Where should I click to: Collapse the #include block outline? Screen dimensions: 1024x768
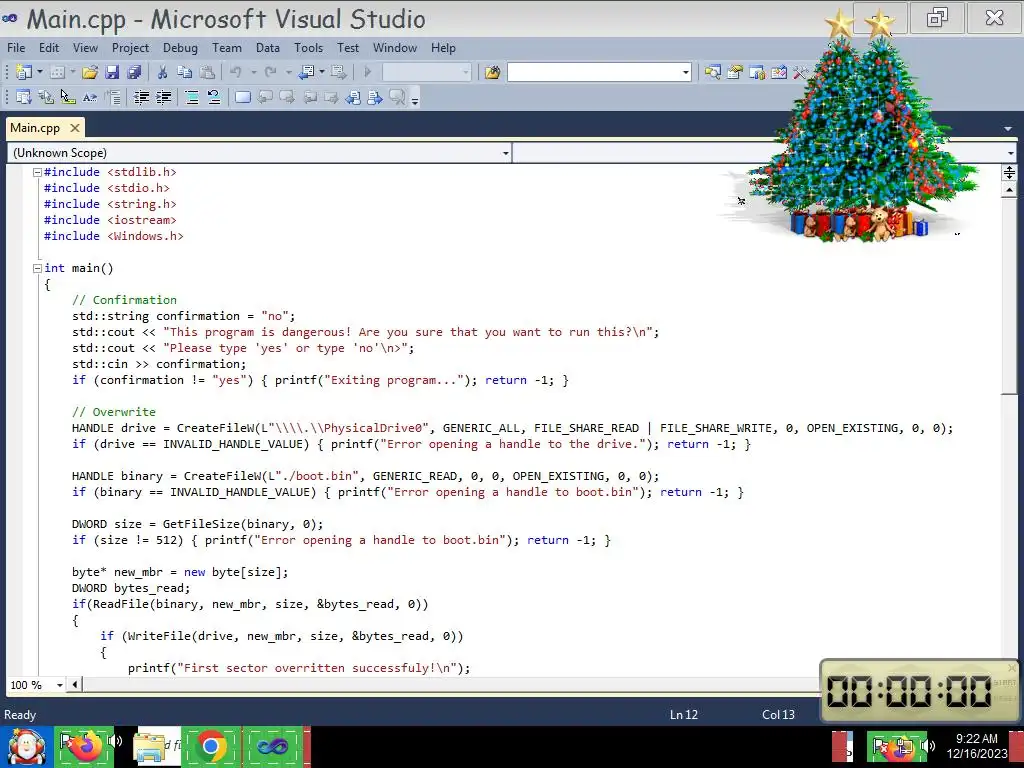(x=37, y=172)
